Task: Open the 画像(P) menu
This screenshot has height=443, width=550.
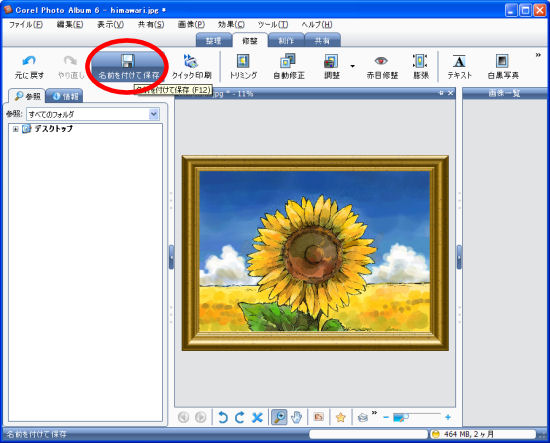Action: pos(191,25)
